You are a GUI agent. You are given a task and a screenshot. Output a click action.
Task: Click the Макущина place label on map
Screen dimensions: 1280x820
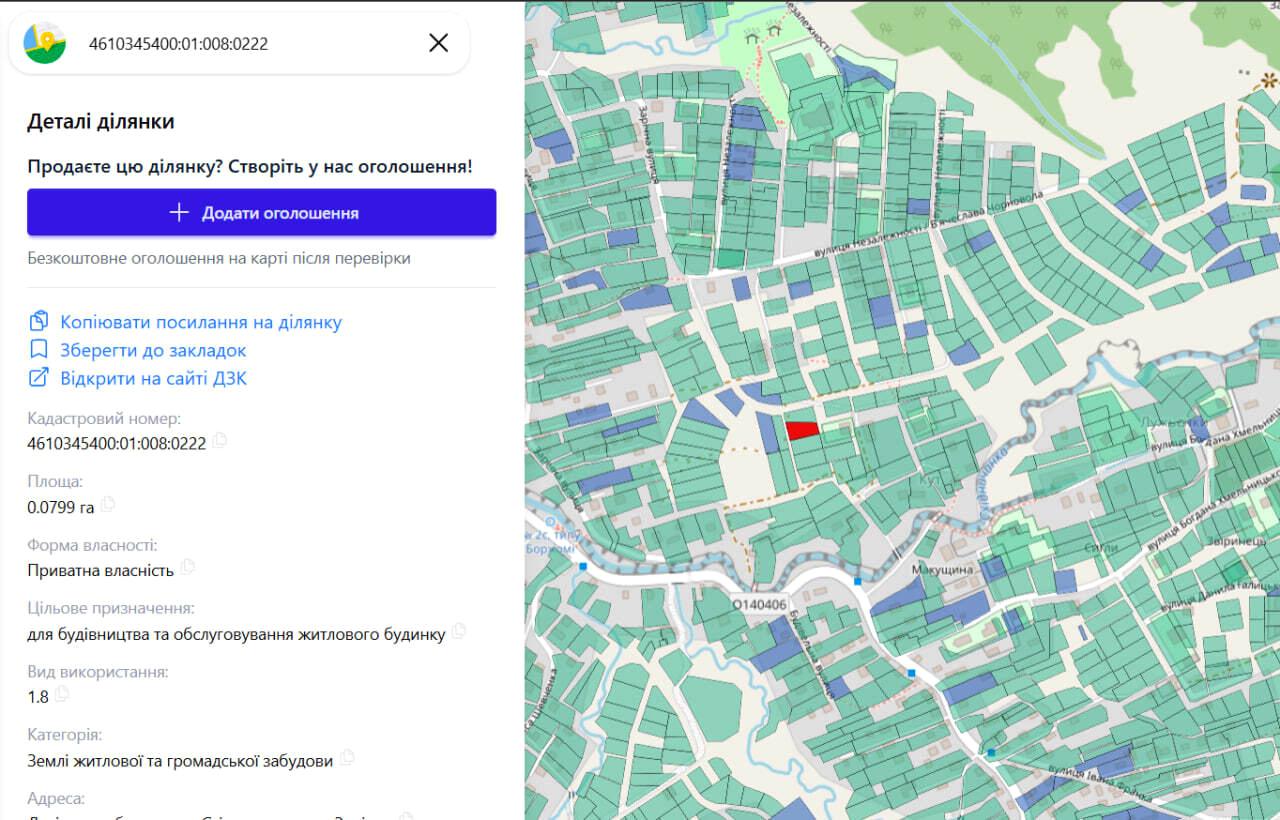tap(942, 570)
